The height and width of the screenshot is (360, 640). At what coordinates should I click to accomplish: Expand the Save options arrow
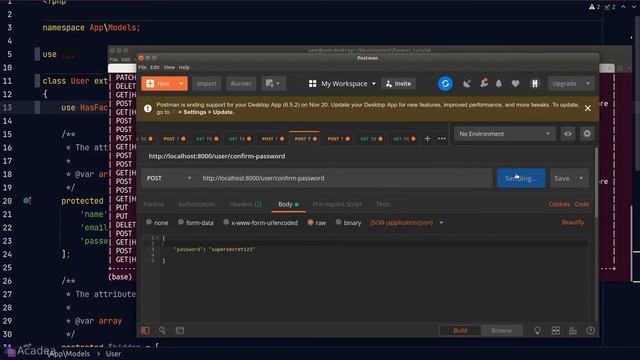click(x=581, y=178)
